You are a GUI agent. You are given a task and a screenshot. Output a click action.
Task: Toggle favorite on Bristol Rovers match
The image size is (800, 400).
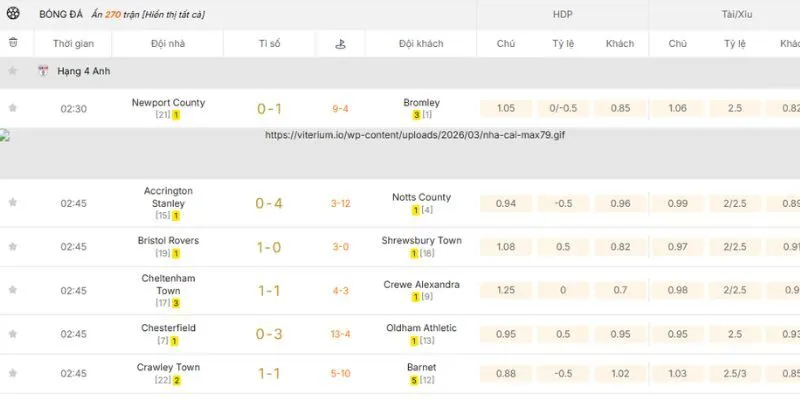point(13,246)
